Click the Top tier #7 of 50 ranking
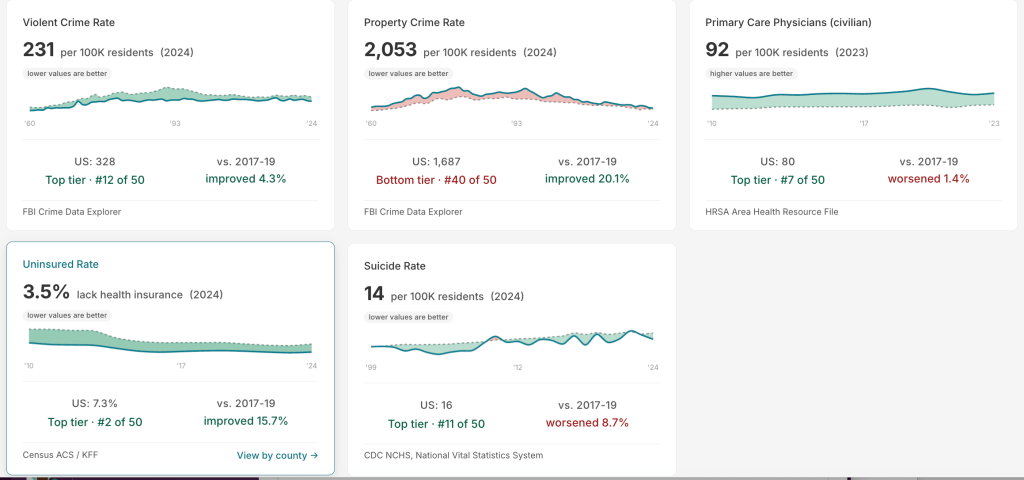This screenshot has height=480, width=1024. tap(778, 180)
